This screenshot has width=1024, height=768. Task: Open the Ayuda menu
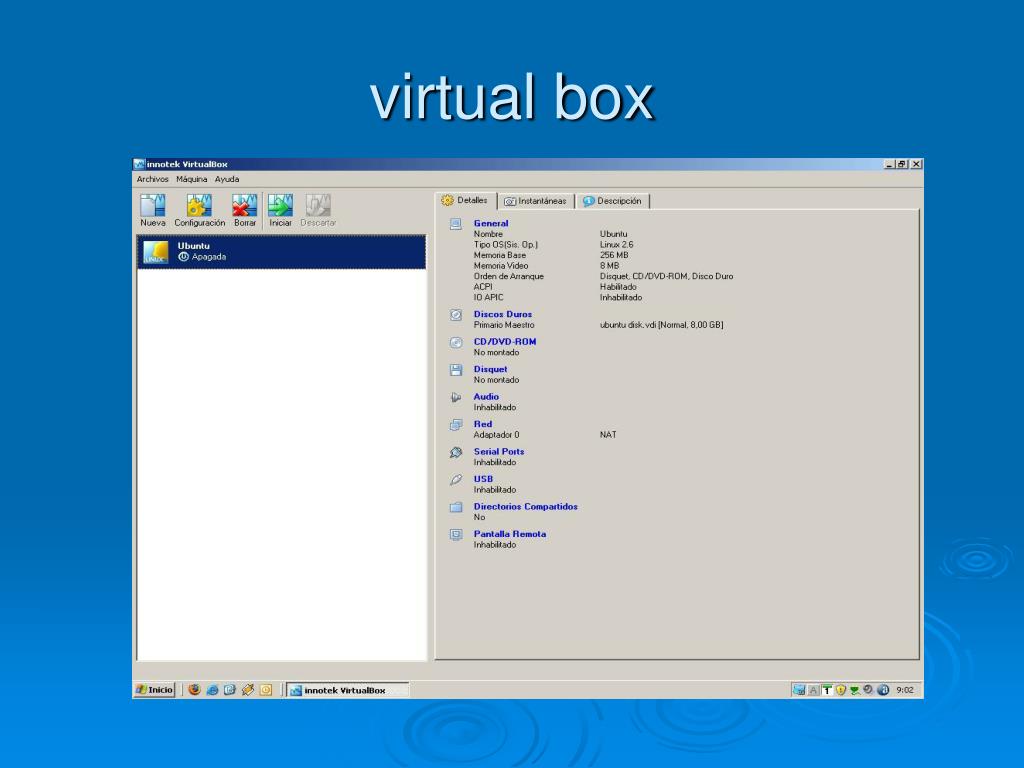coord(227,179)
